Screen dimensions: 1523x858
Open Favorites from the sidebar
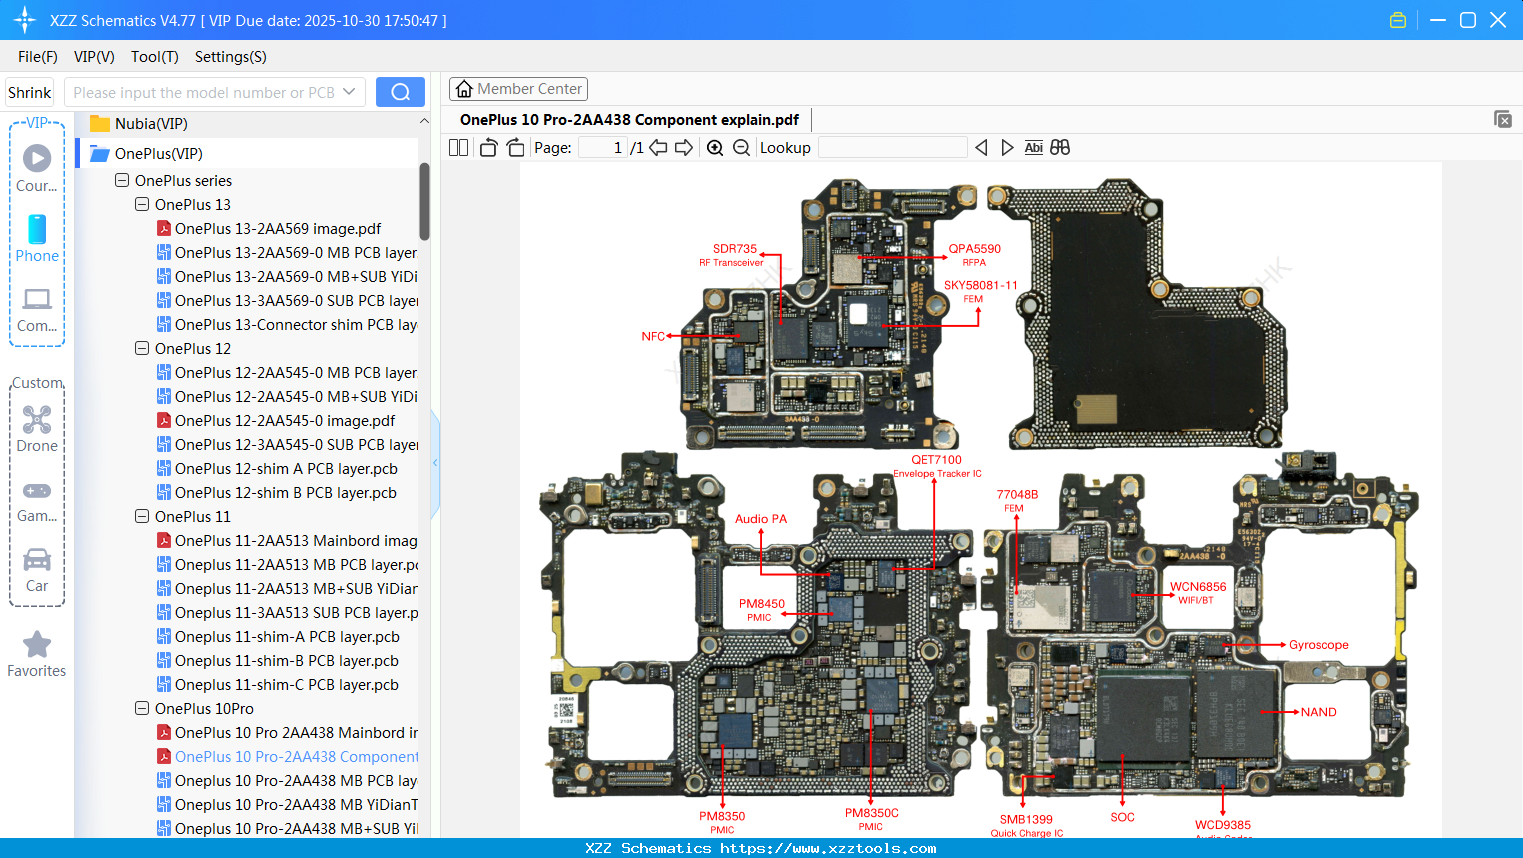point(37,655)
